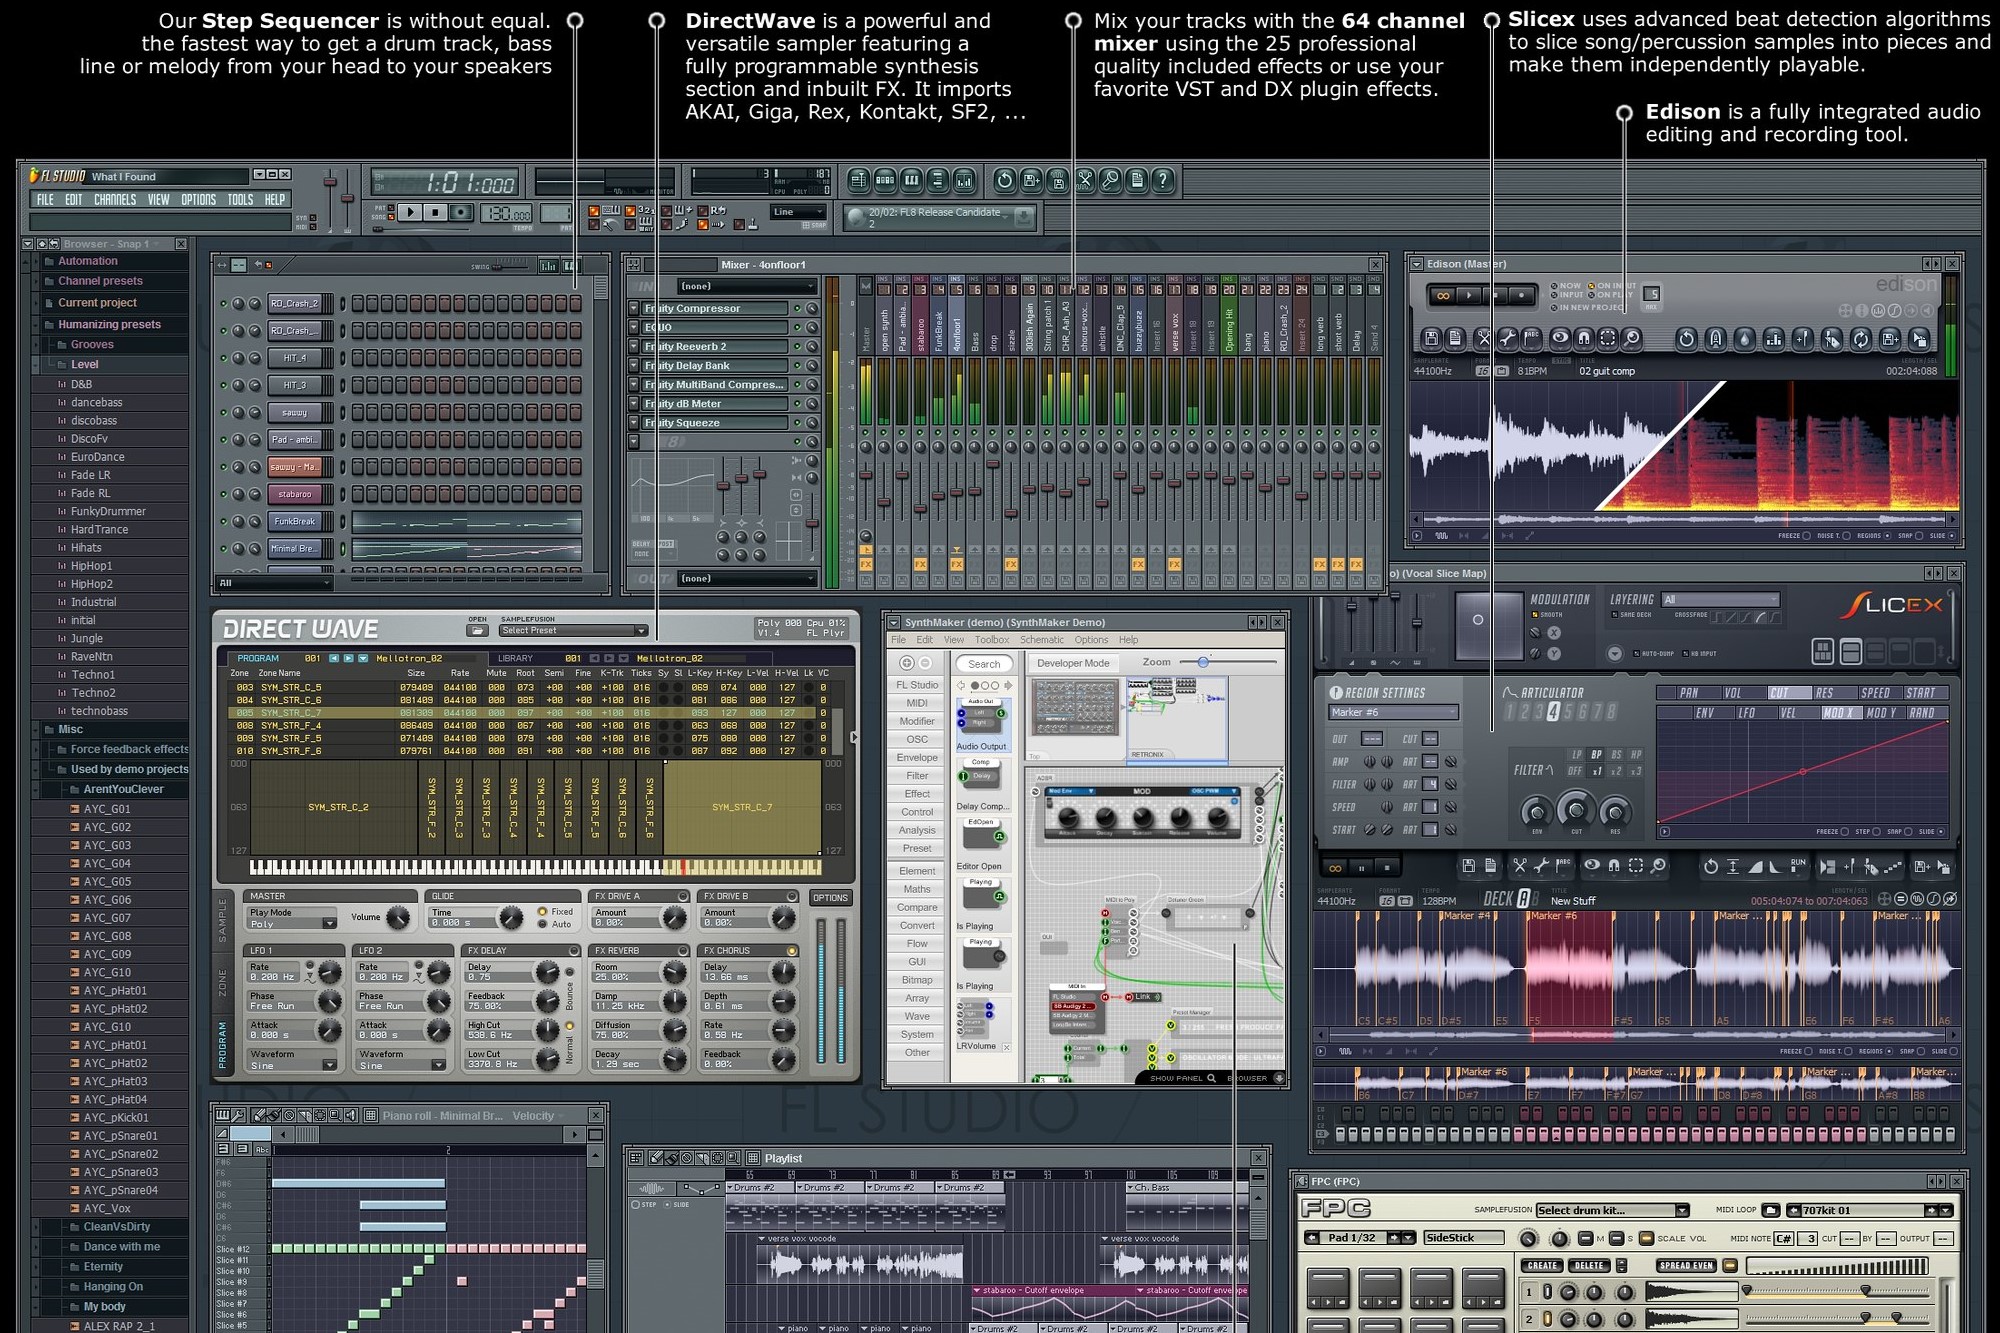The image size is (2000, 1333).
Task: Open the Playlist toolbar icon
Action: pos(858,181)
